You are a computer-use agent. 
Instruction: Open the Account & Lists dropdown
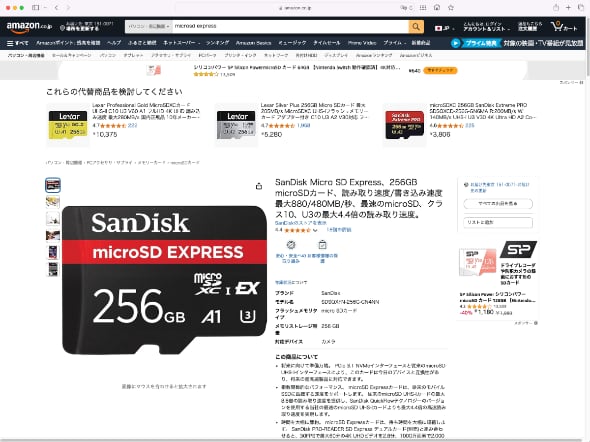point(486,26)
